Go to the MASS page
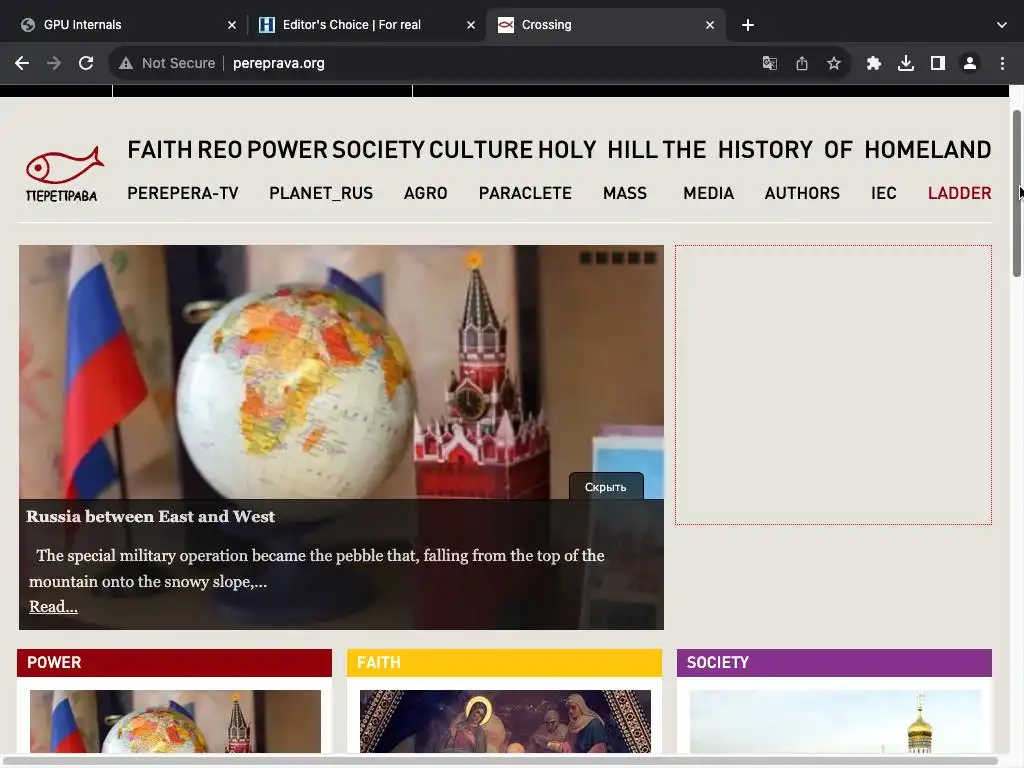Viewport: 1024px width, 768px height. click(625, 193)
